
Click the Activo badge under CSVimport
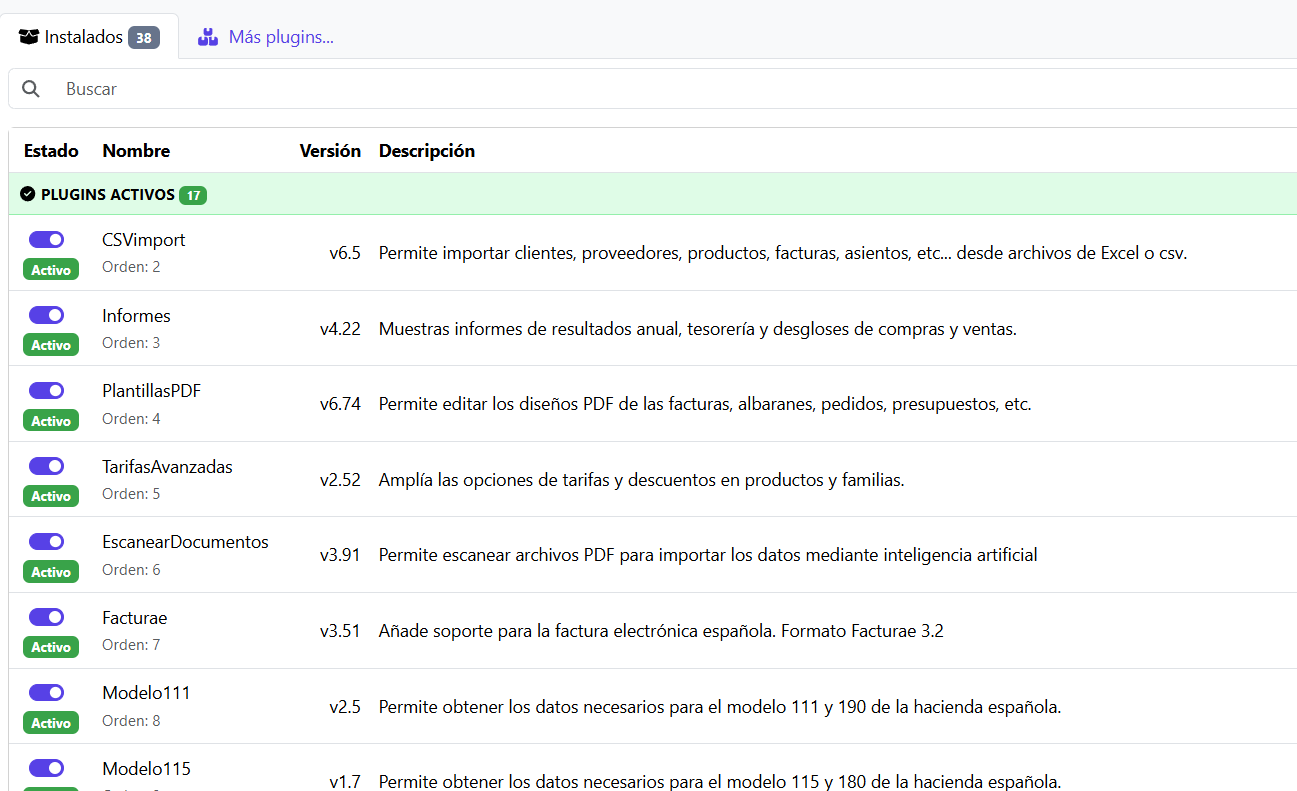coord(51,270)
